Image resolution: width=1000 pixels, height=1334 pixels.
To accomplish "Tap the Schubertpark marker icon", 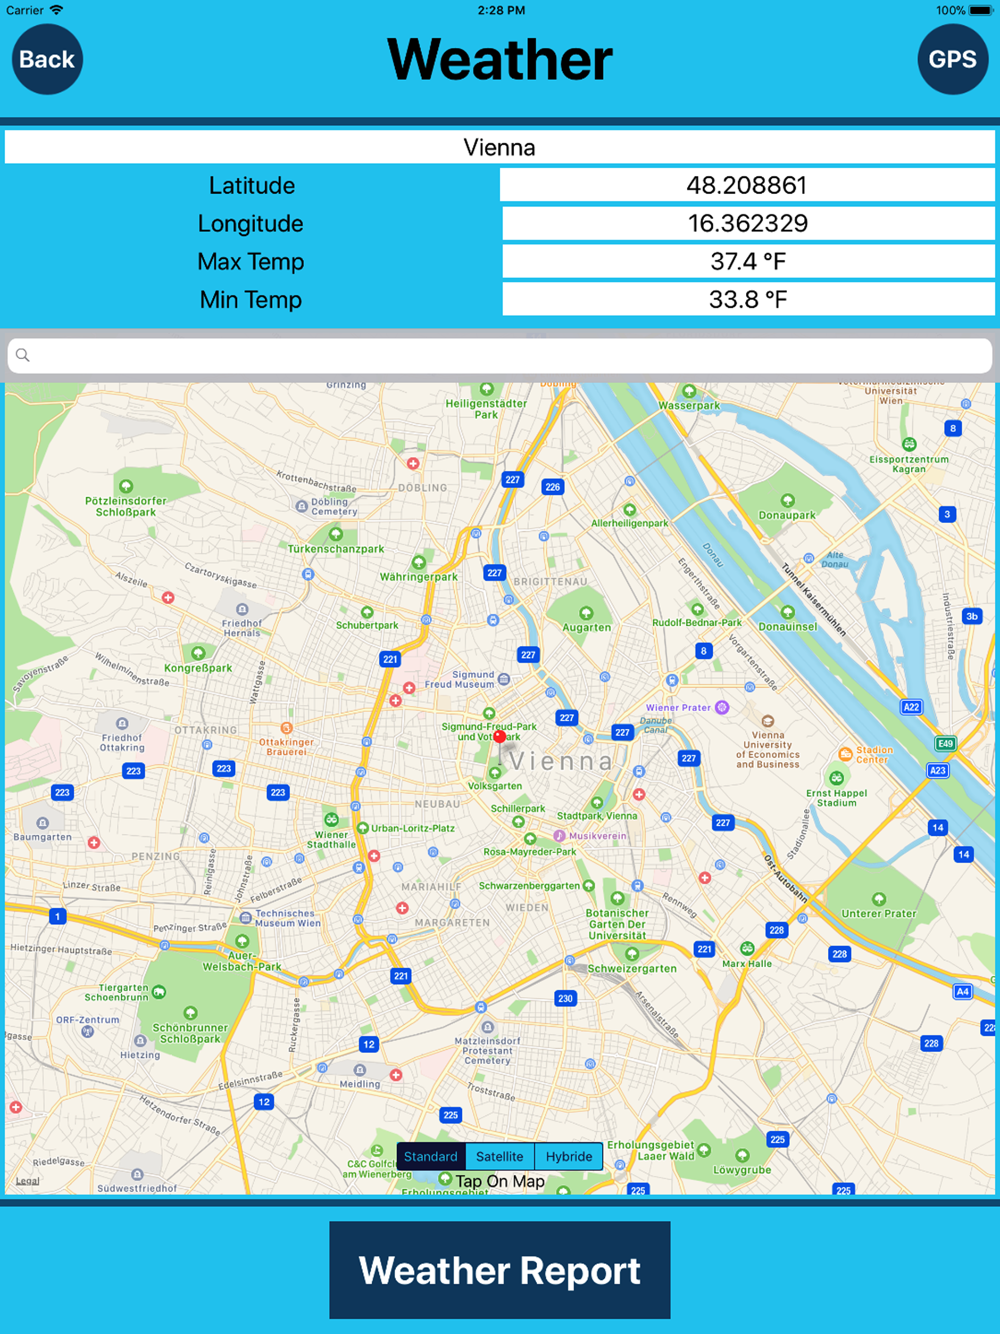I will coord(367,612).
